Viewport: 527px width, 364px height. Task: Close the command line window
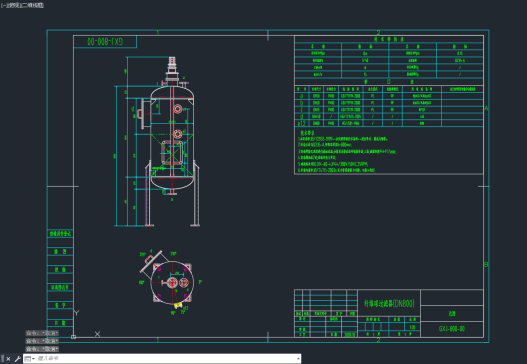coord(8,359)
